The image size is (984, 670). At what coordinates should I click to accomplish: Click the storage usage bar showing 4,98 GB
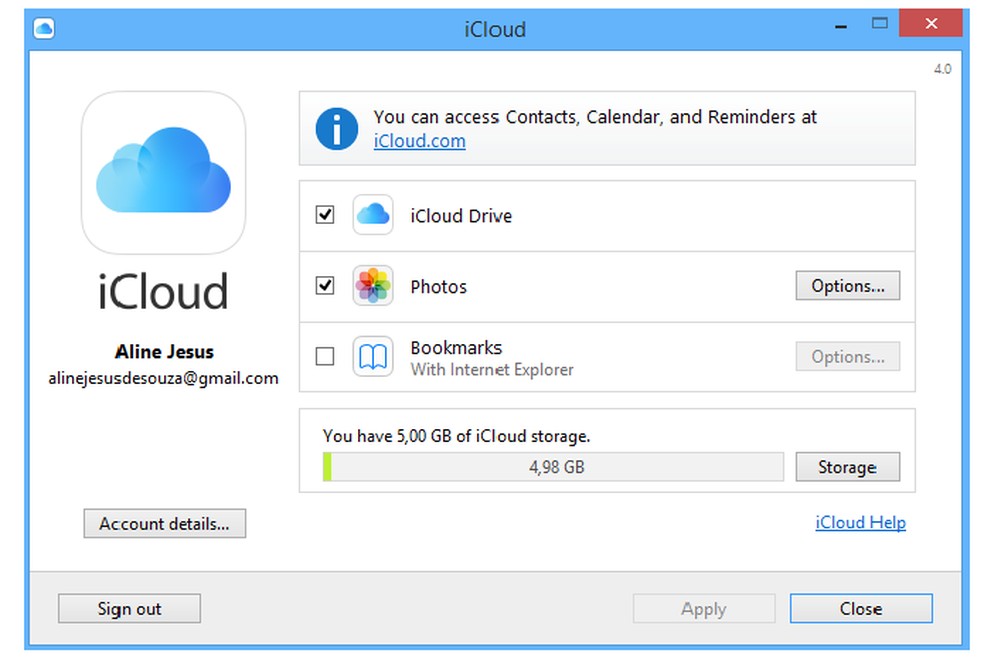557,466
